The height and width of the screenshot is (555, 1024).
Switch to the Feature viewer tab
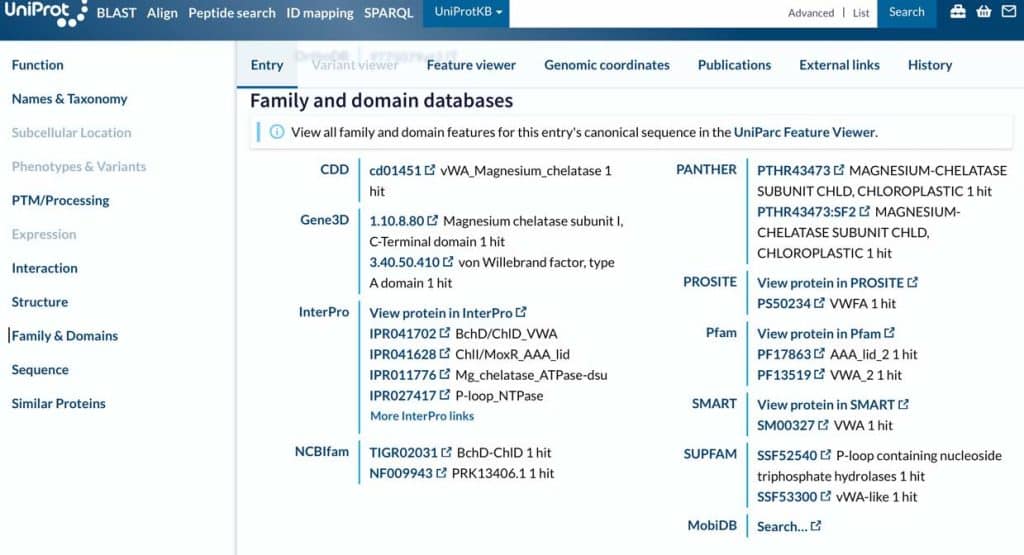471,65
